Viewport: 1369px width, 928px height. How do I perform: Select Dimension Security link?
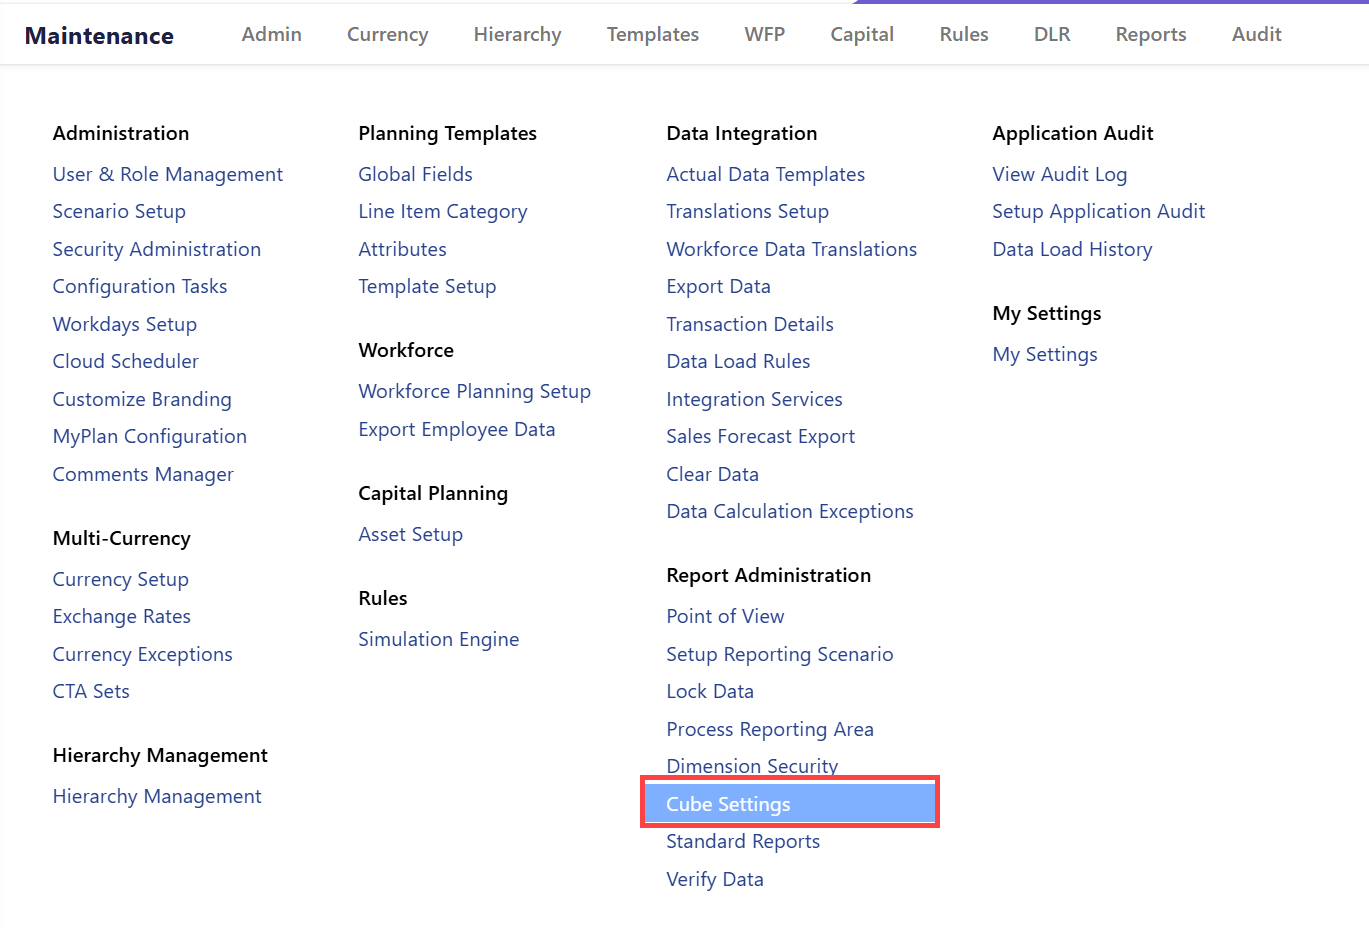(x=752, y=765)
